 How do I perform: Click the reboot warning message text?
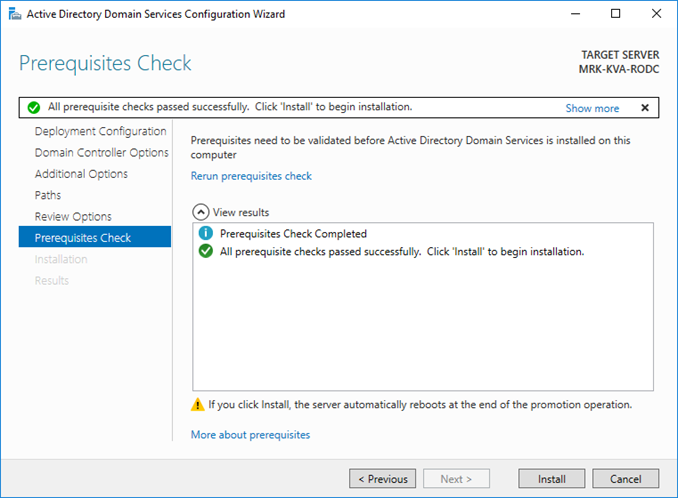[x=420, y=405]
